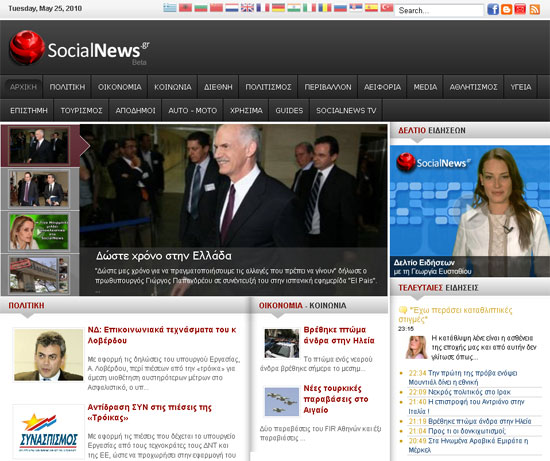Select the Bulgarian flag language icon
Image resolution: width=550 pixels, height=461 pixels.
(x=201, y=8)
